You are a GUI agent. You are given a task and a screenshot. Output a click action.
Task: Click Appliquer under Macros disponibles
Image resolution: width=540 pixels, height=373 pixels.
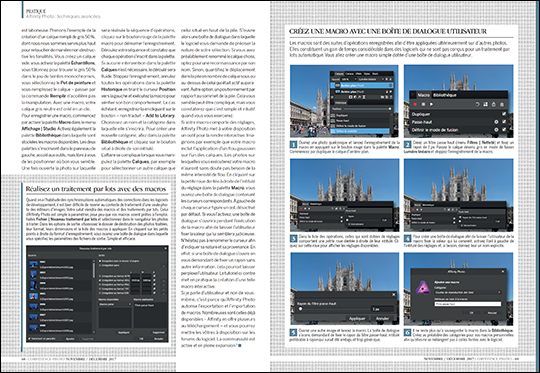[124, 332]
